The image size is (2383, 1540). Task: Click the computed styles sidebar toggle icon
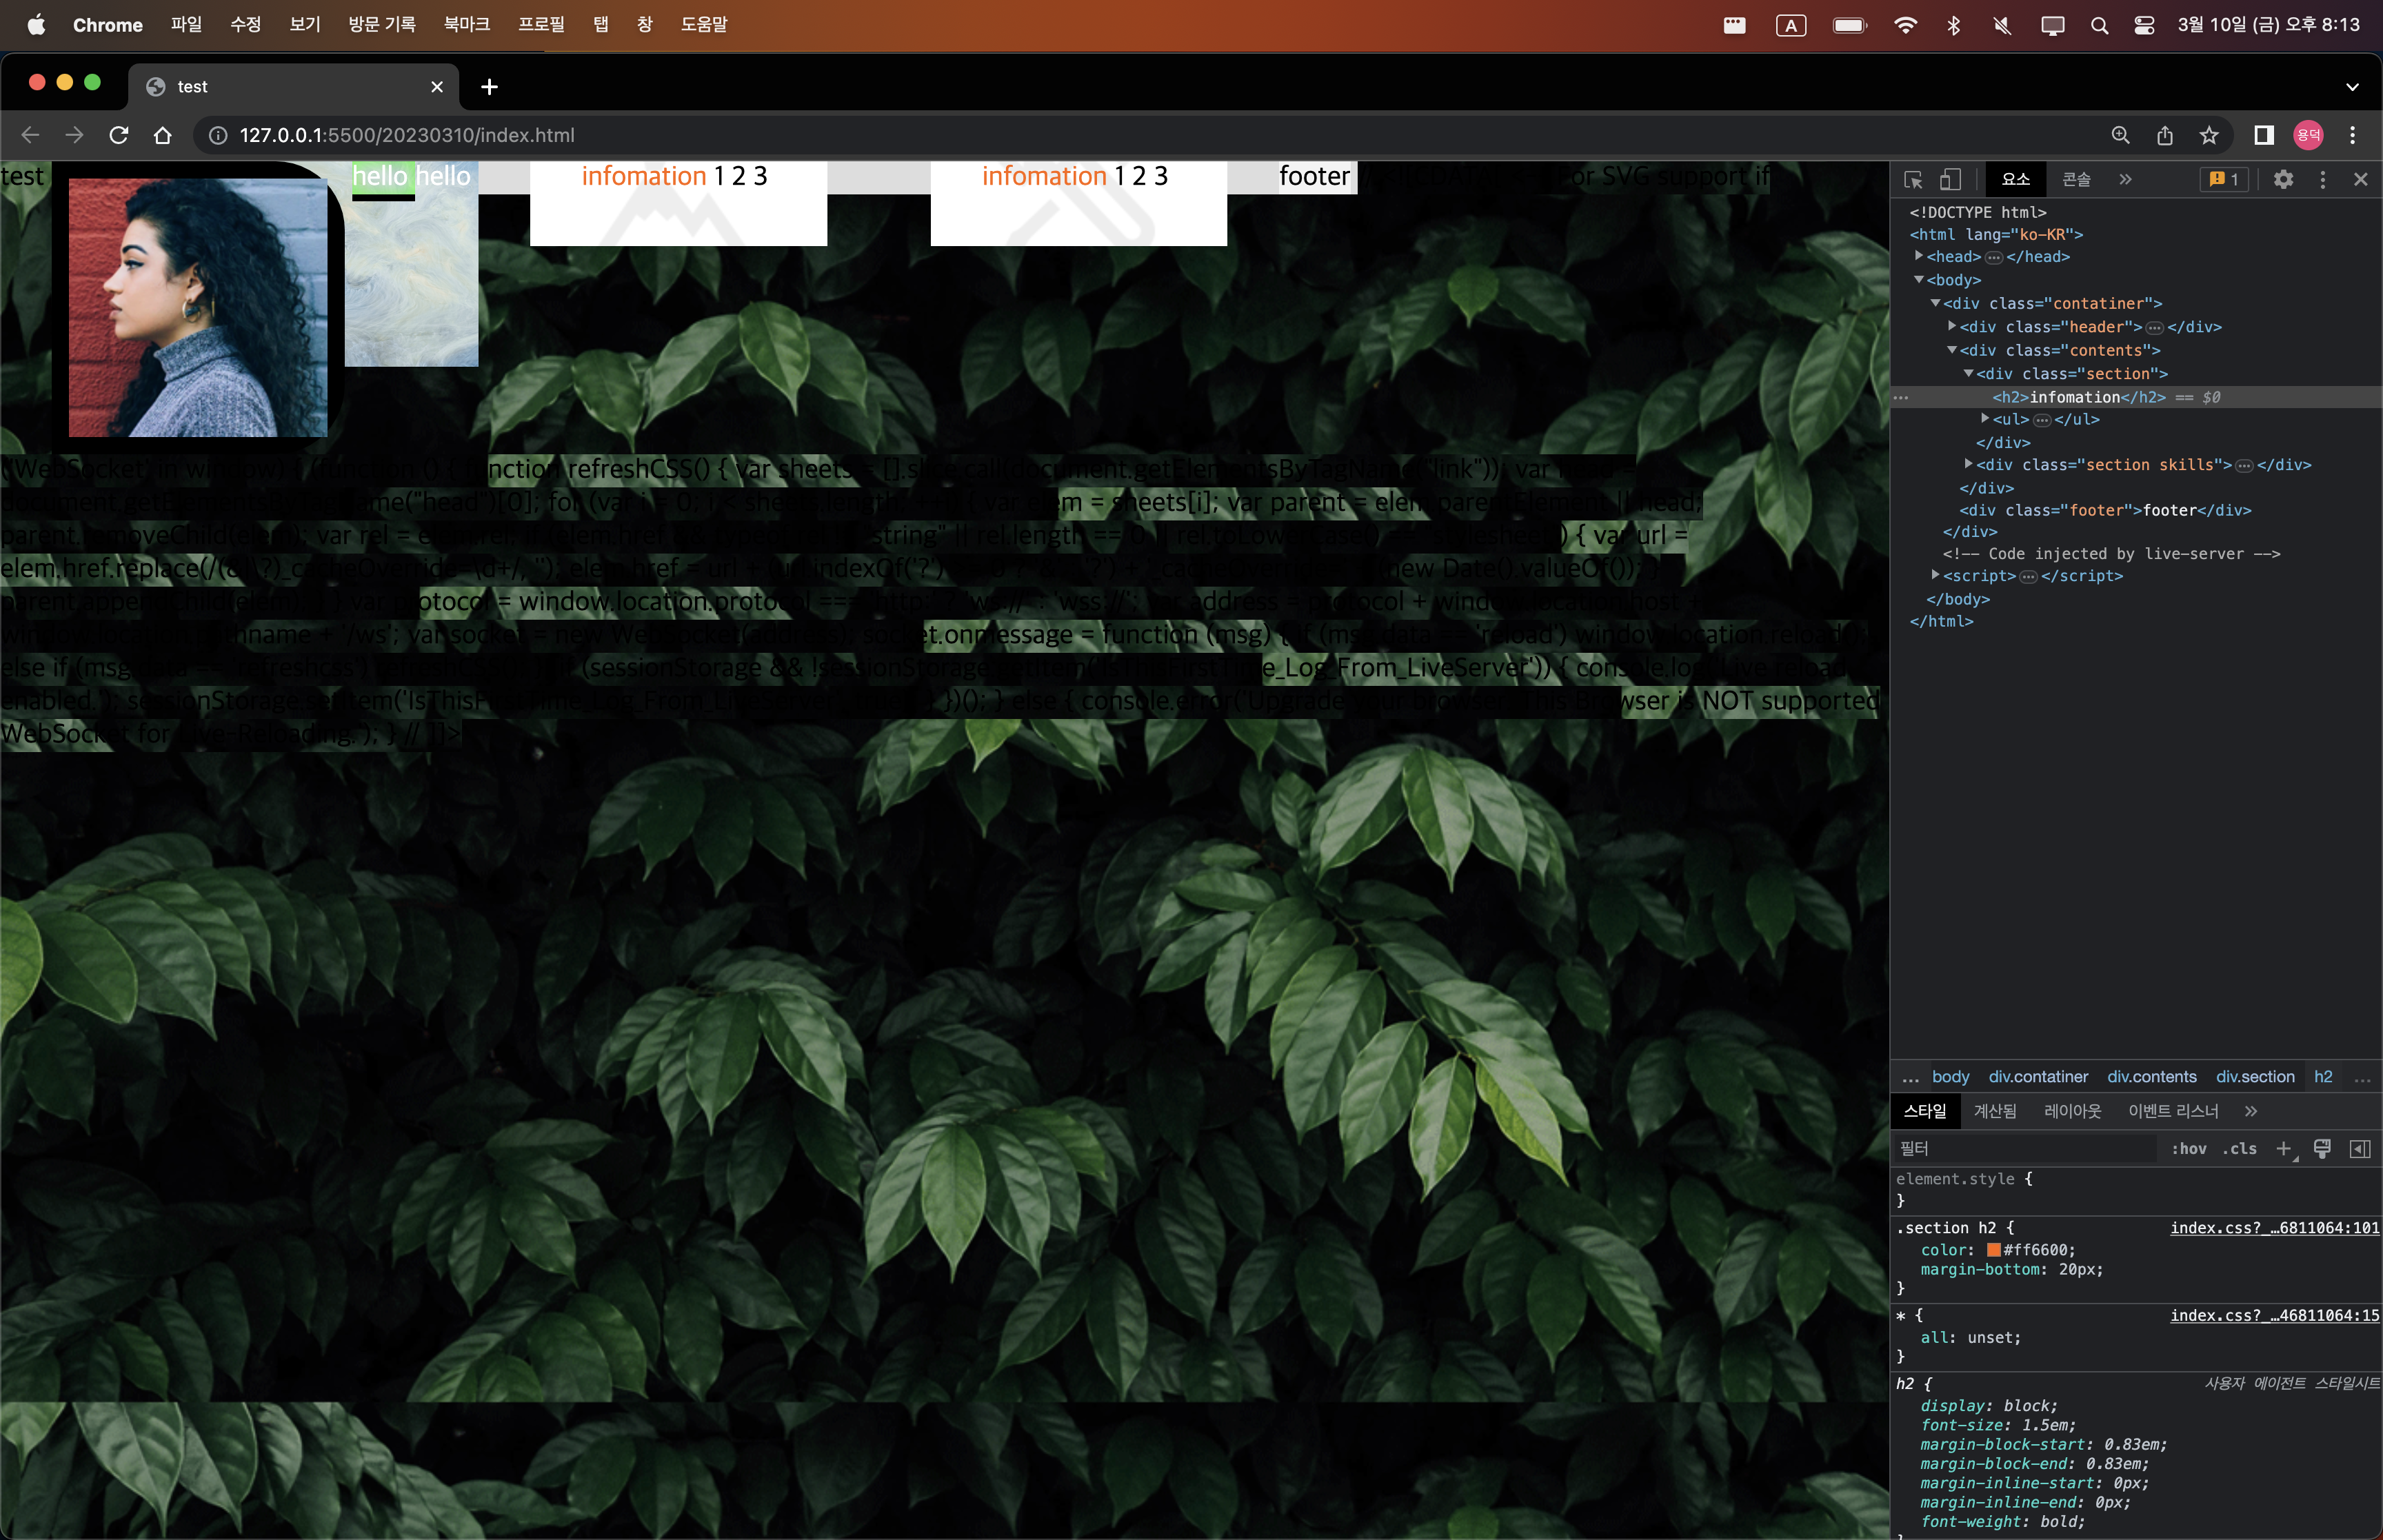[2360, 1149]
